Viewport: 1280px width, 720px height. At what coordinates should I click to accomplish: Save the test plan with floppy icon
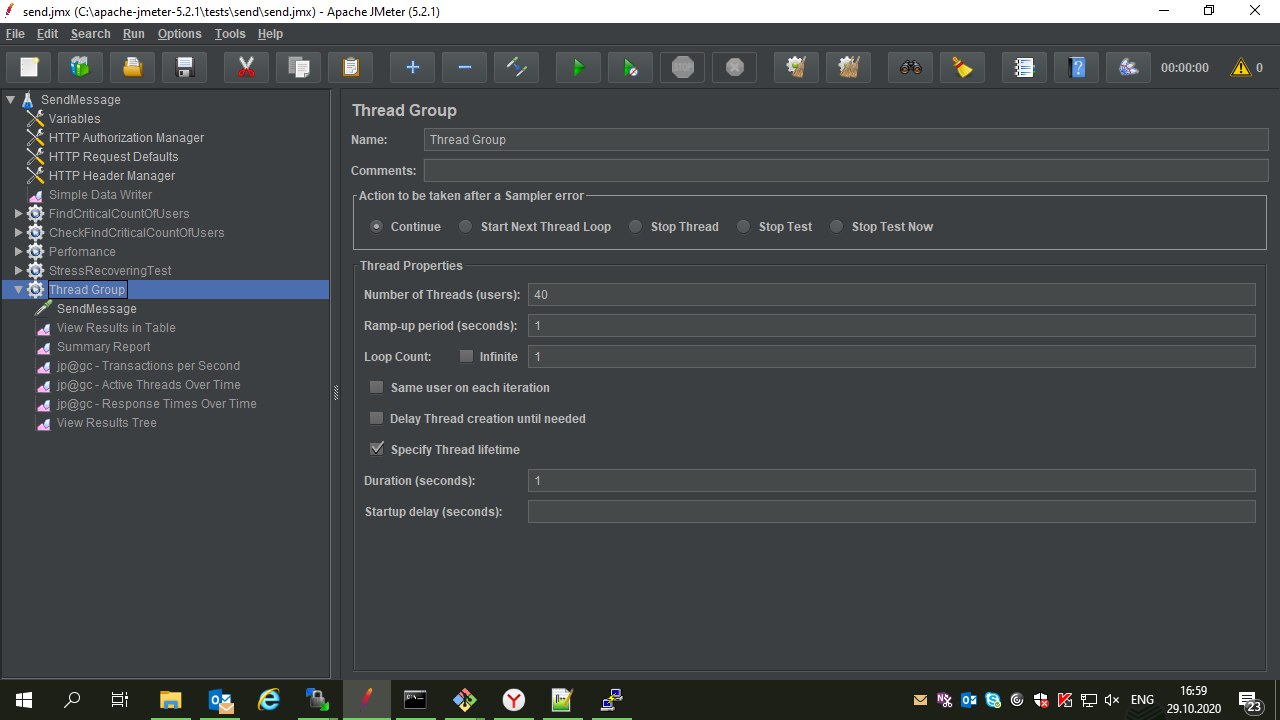[185, 68]
